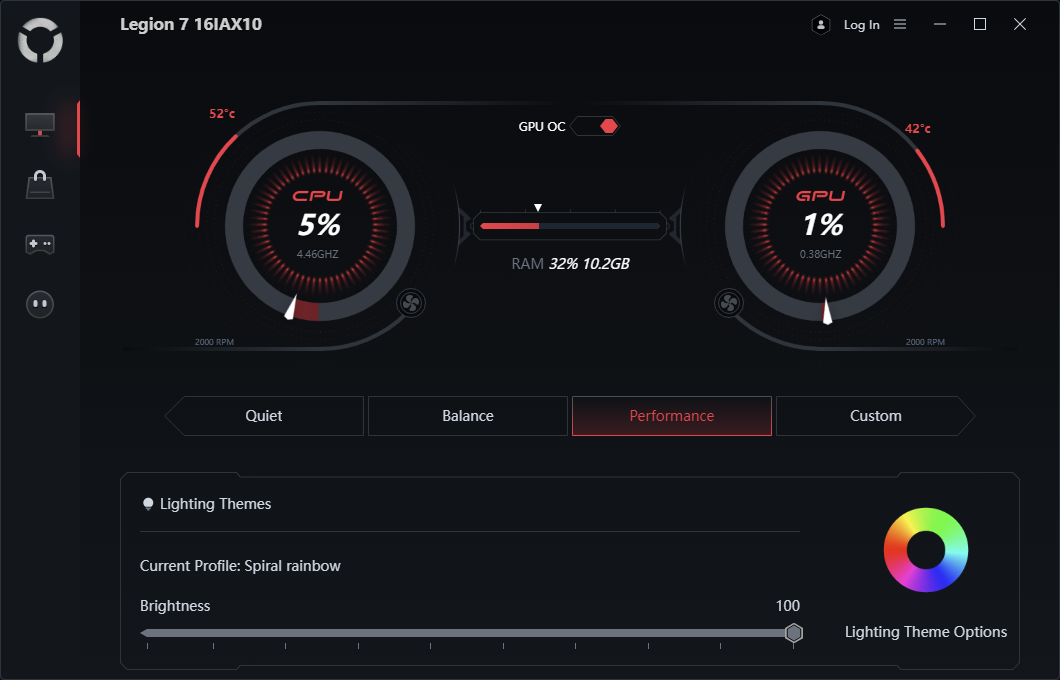Switch to Quiet mode

(264, 416)
